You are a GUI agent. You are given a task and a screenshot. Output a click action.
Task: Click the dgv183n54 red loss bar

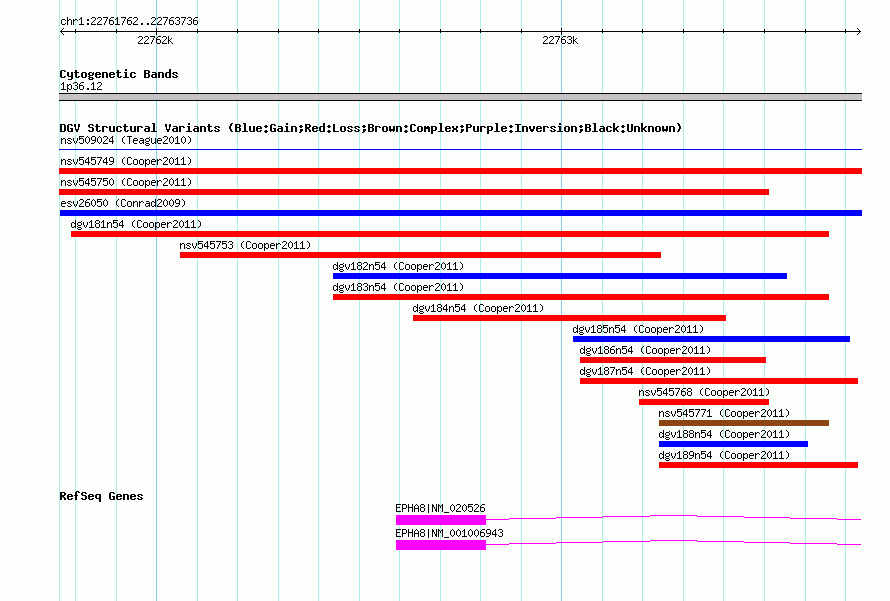581,297
